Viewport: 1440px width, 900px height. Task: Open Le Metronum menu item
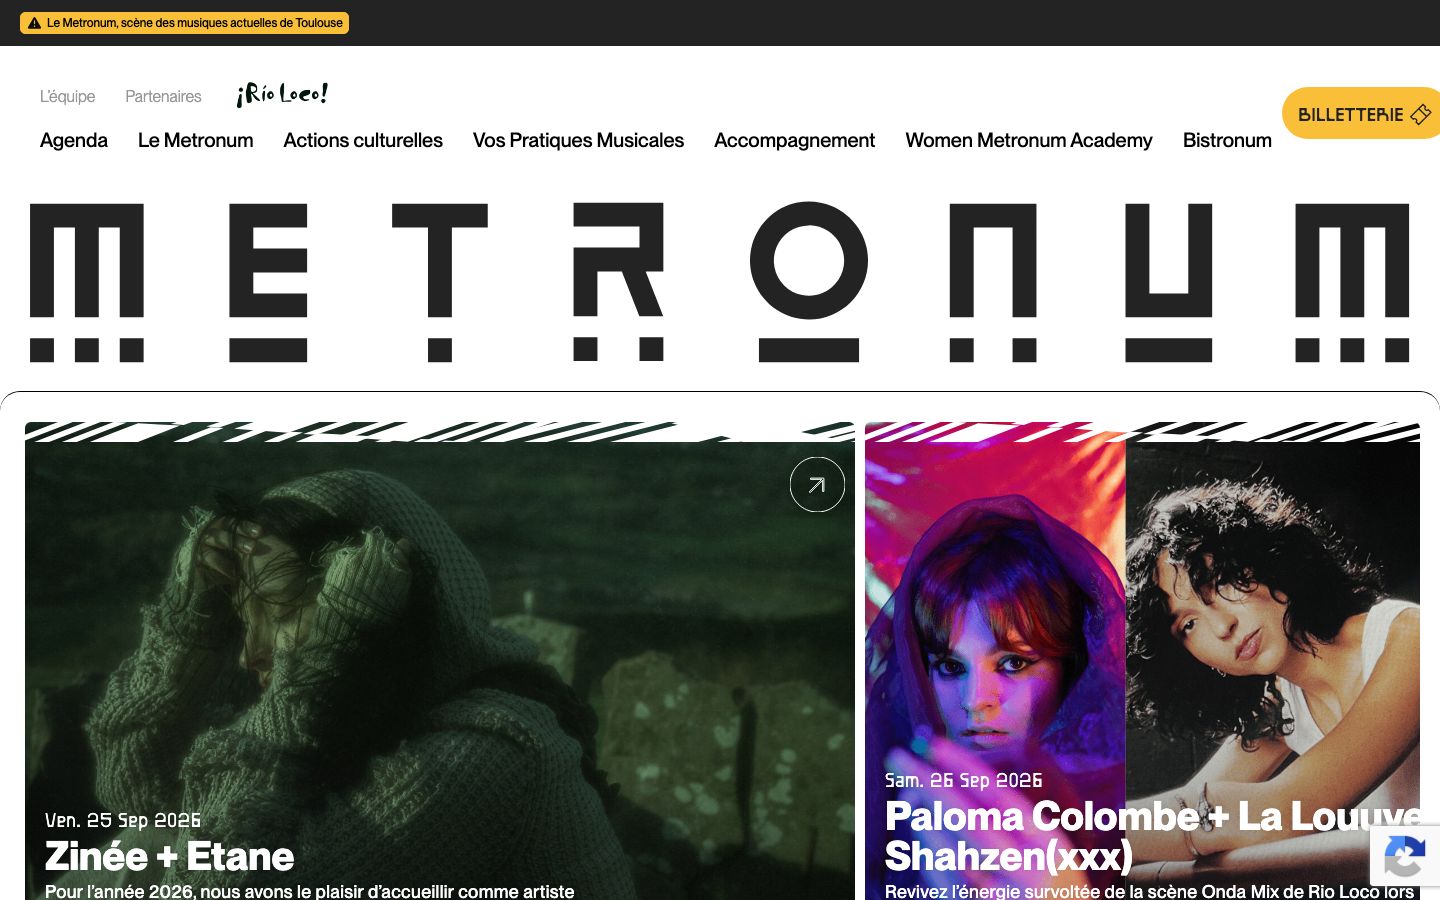coord(196,140)
